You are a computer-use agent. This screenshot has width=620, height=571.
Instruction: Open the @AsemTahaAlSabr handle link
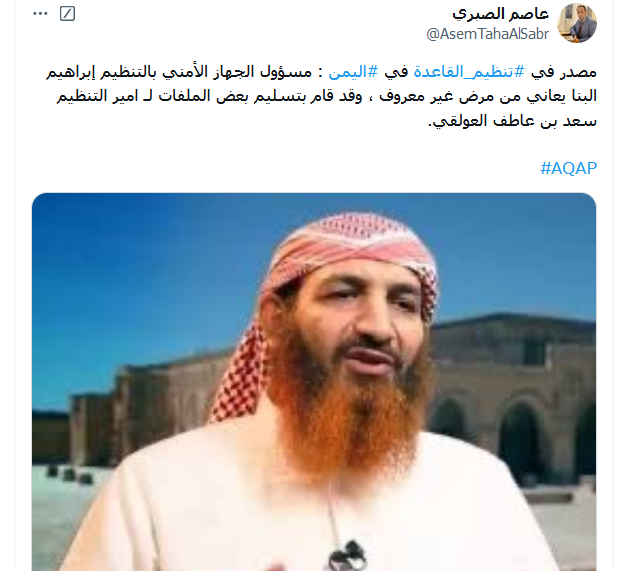[488, 34]
